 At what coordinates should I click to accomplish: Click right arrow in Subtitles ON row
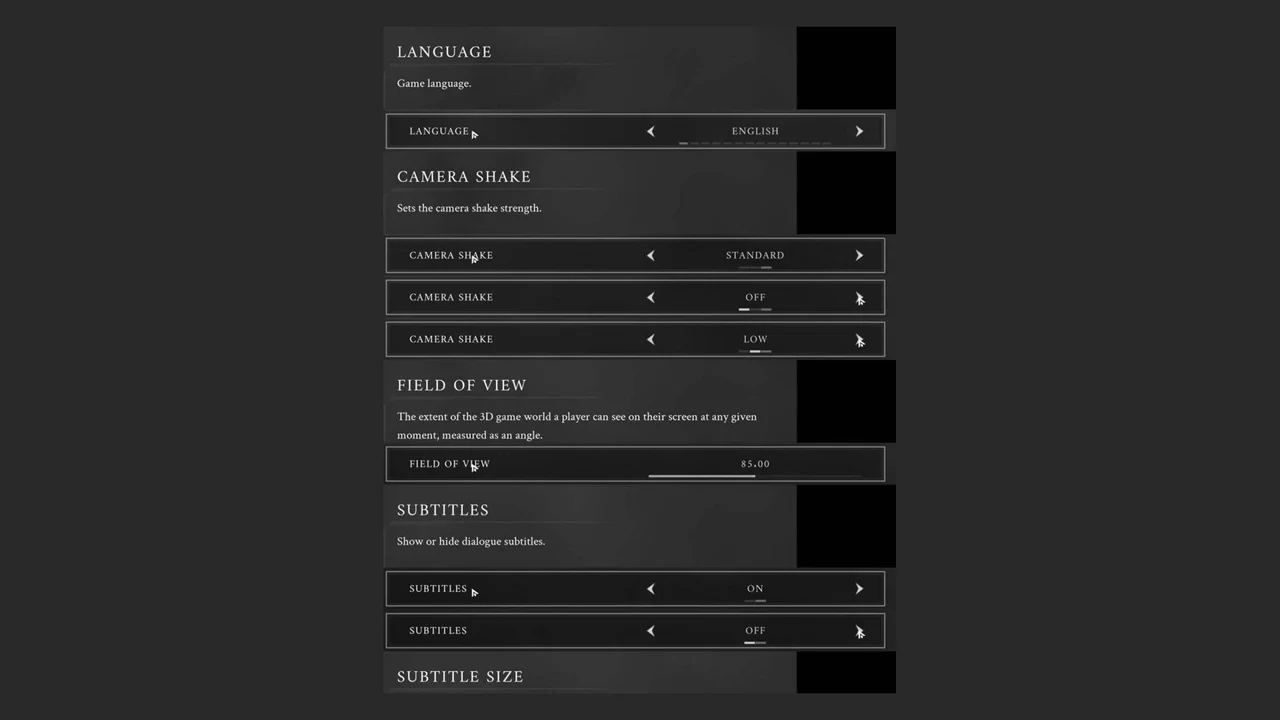(x=859, y=589)
